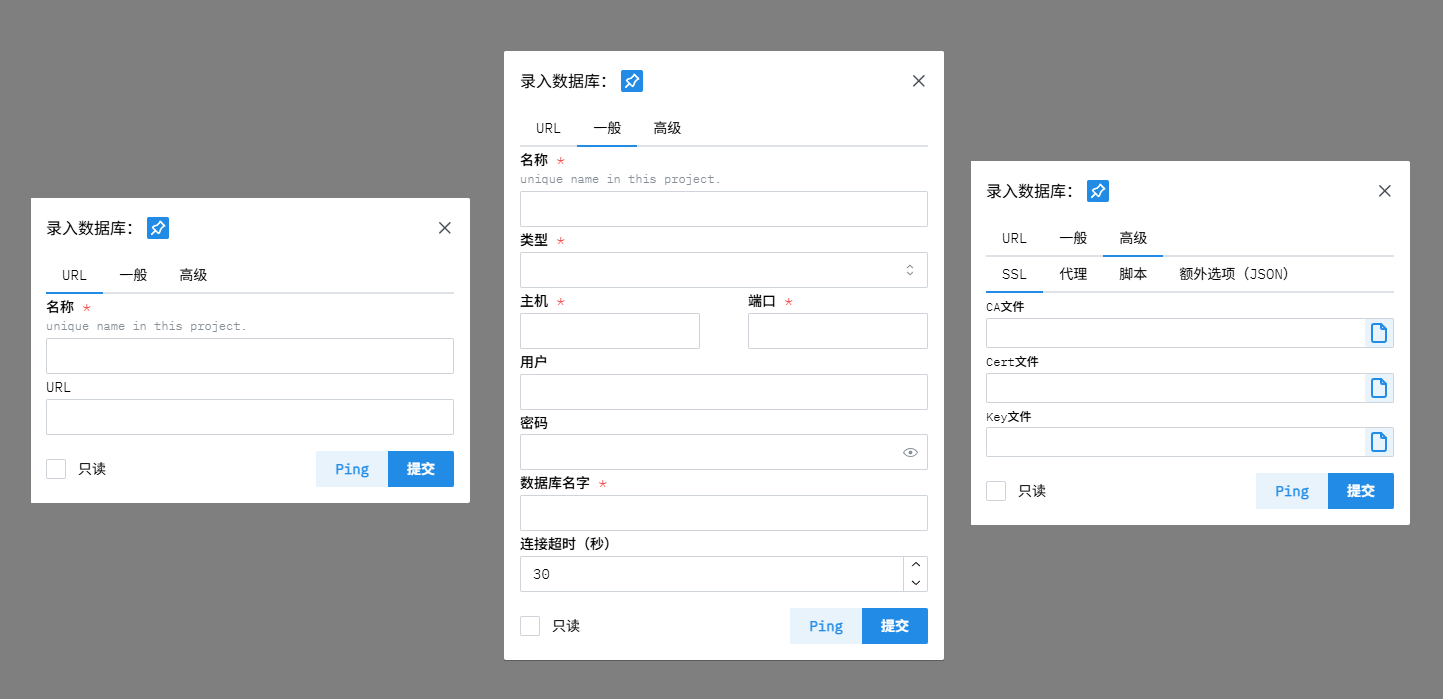Browse for the CA文件 with file icon
The width and height of the screenshot is (1443, 699).
[x=1379, y=333]
